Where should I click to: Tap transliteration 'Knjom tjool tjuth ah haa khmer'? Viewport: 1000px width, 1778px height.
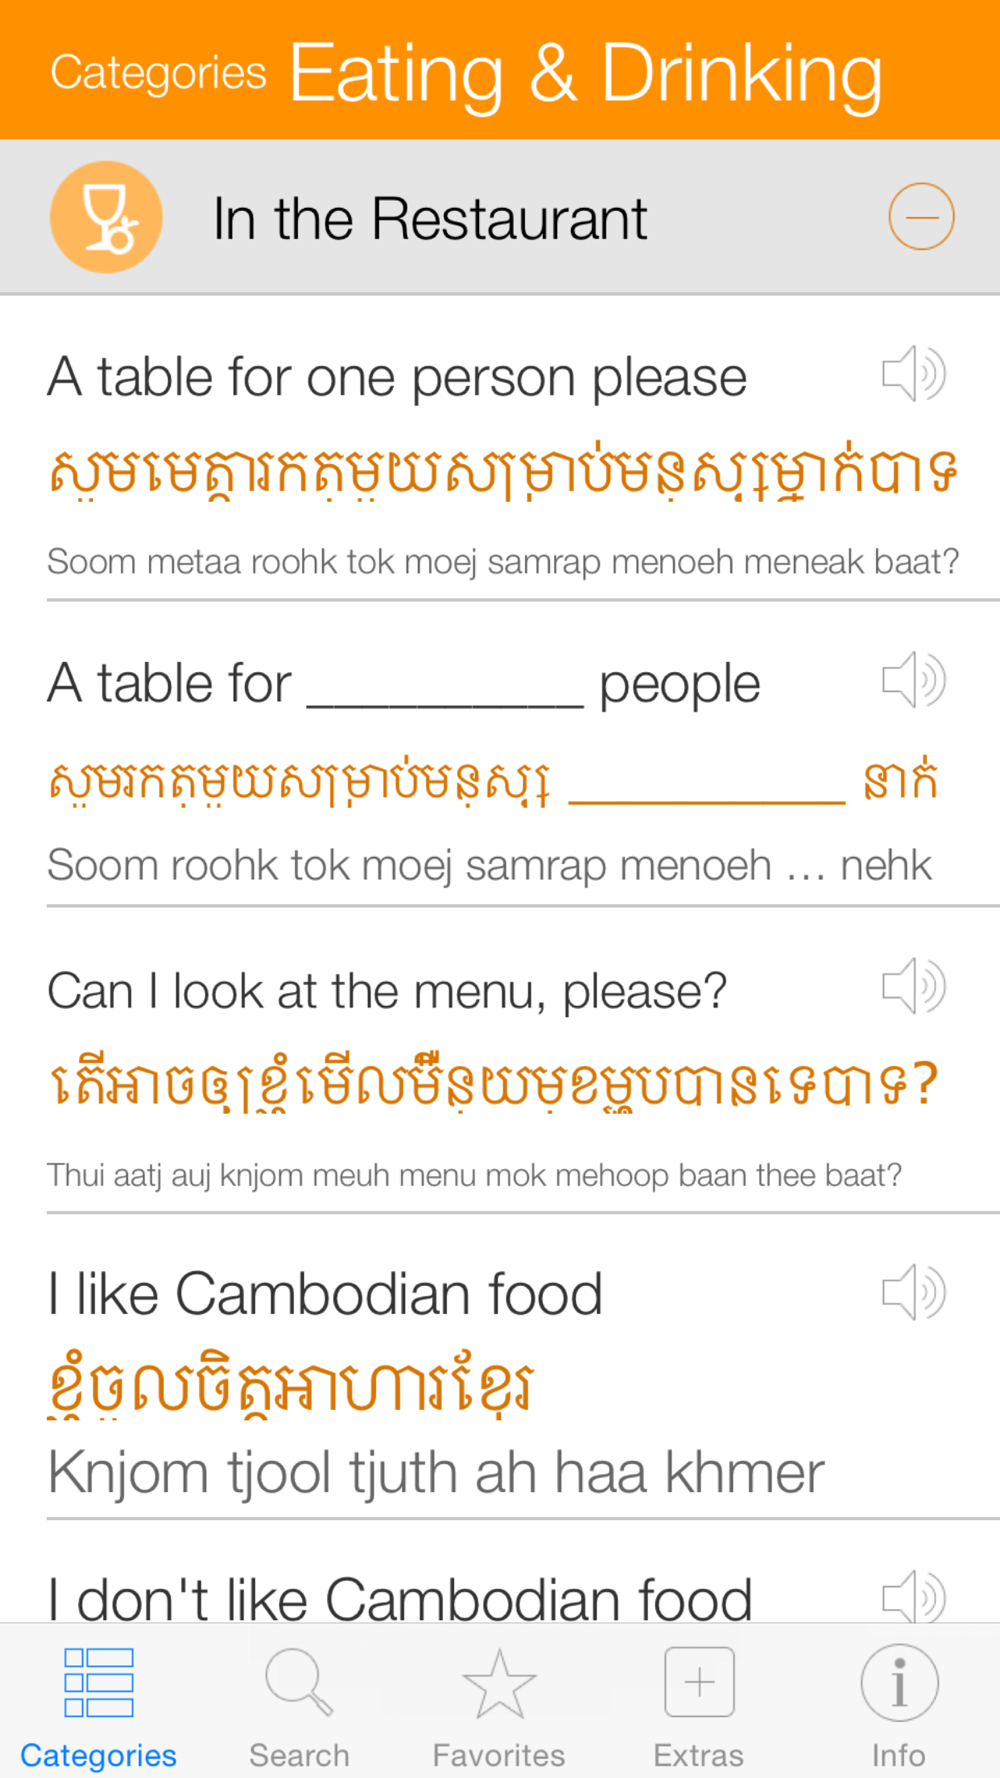point(436,1473)
